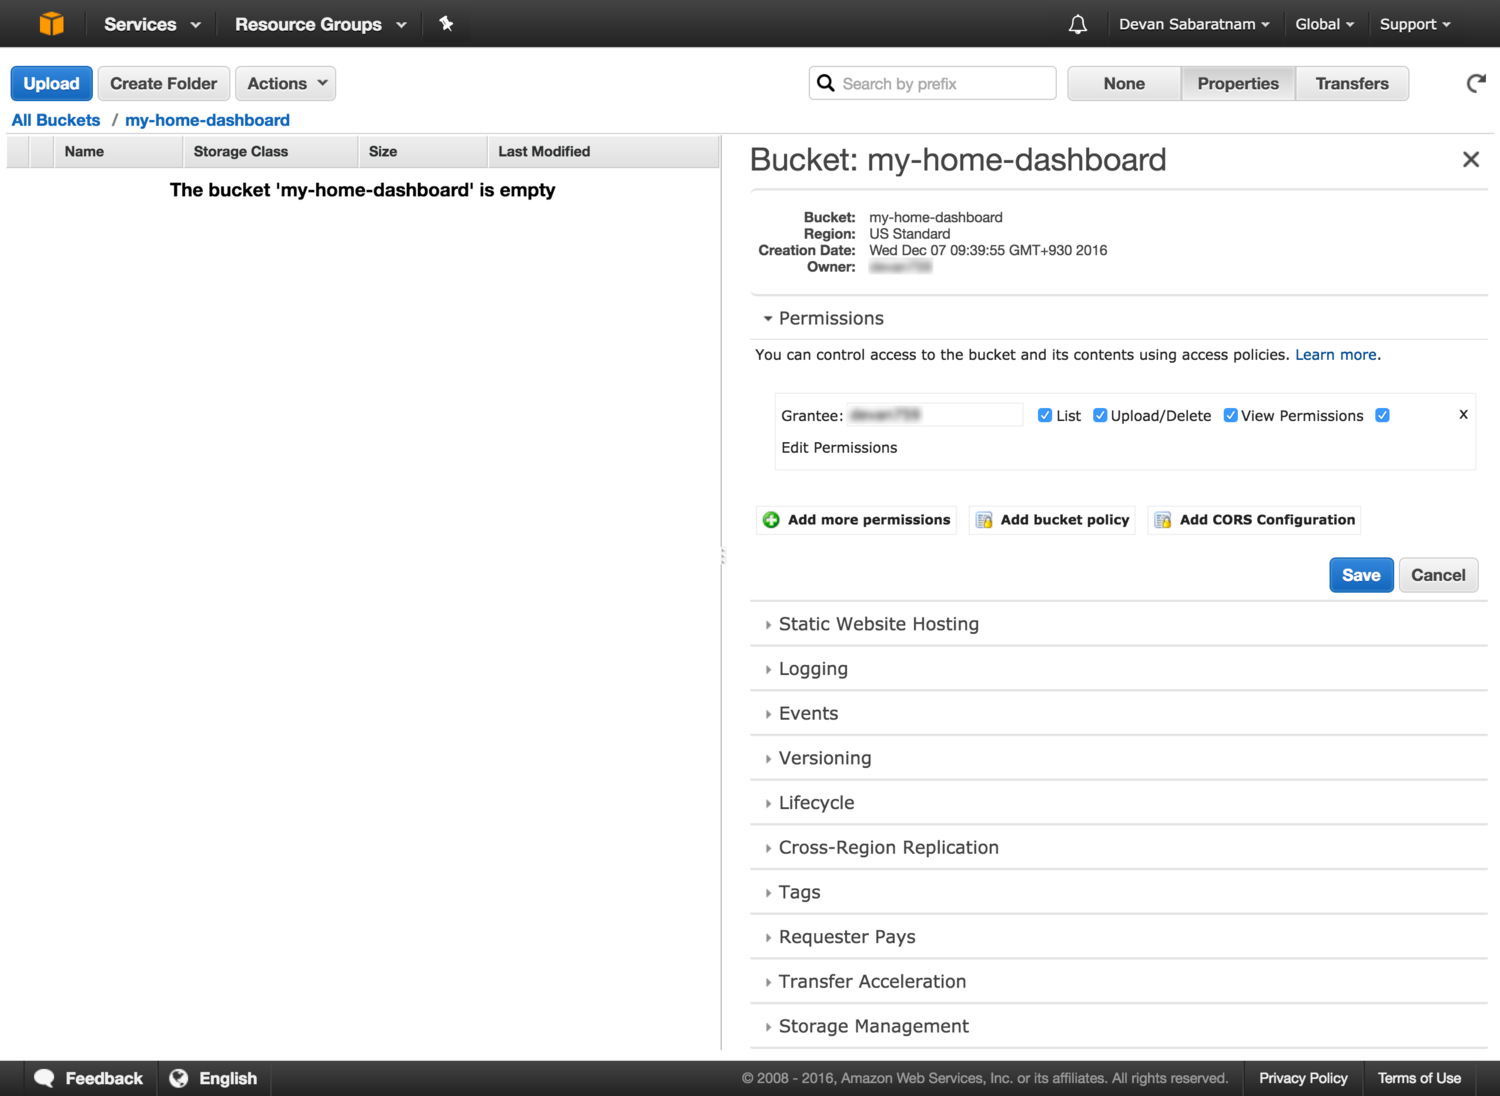The image size is (1500, 1096).
Task: Click Add more permissions
Action: tap(856, 520)
